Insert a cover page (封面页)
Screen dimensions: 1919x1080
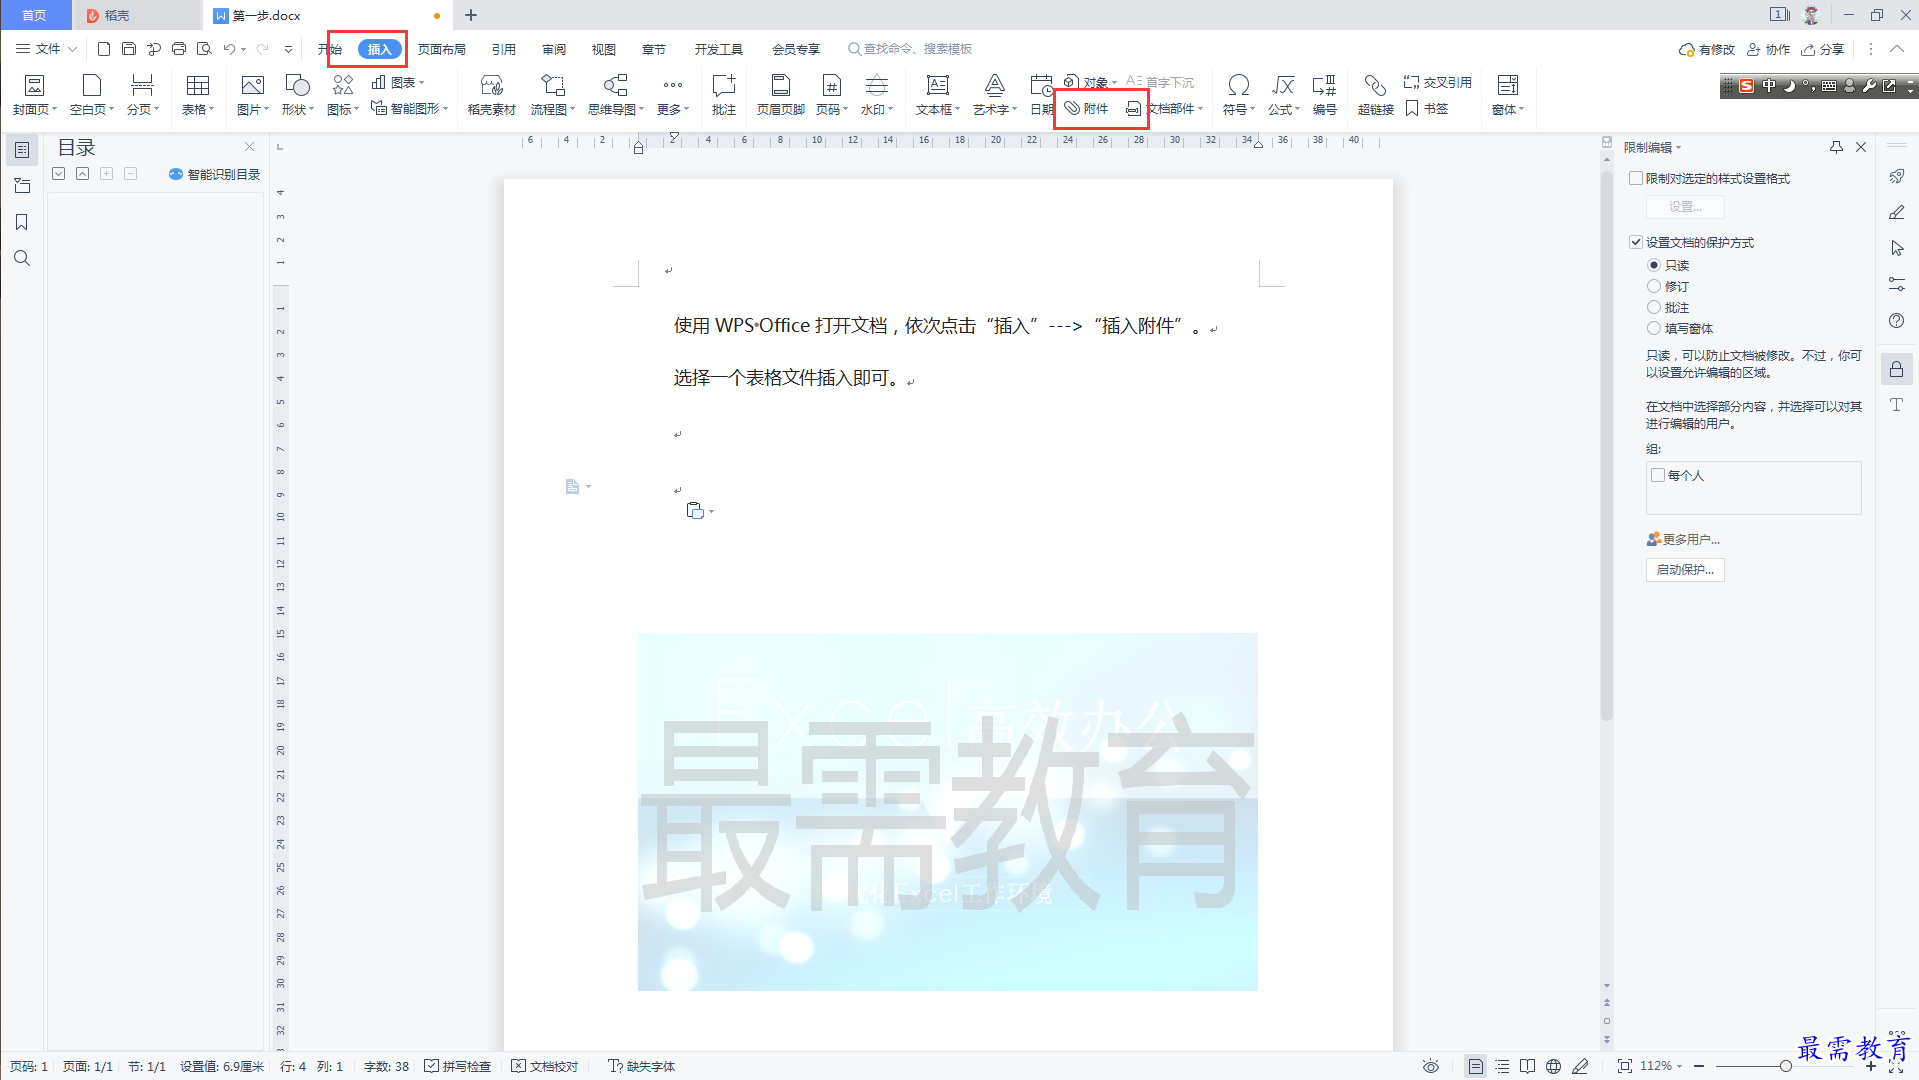coord(34,95)
